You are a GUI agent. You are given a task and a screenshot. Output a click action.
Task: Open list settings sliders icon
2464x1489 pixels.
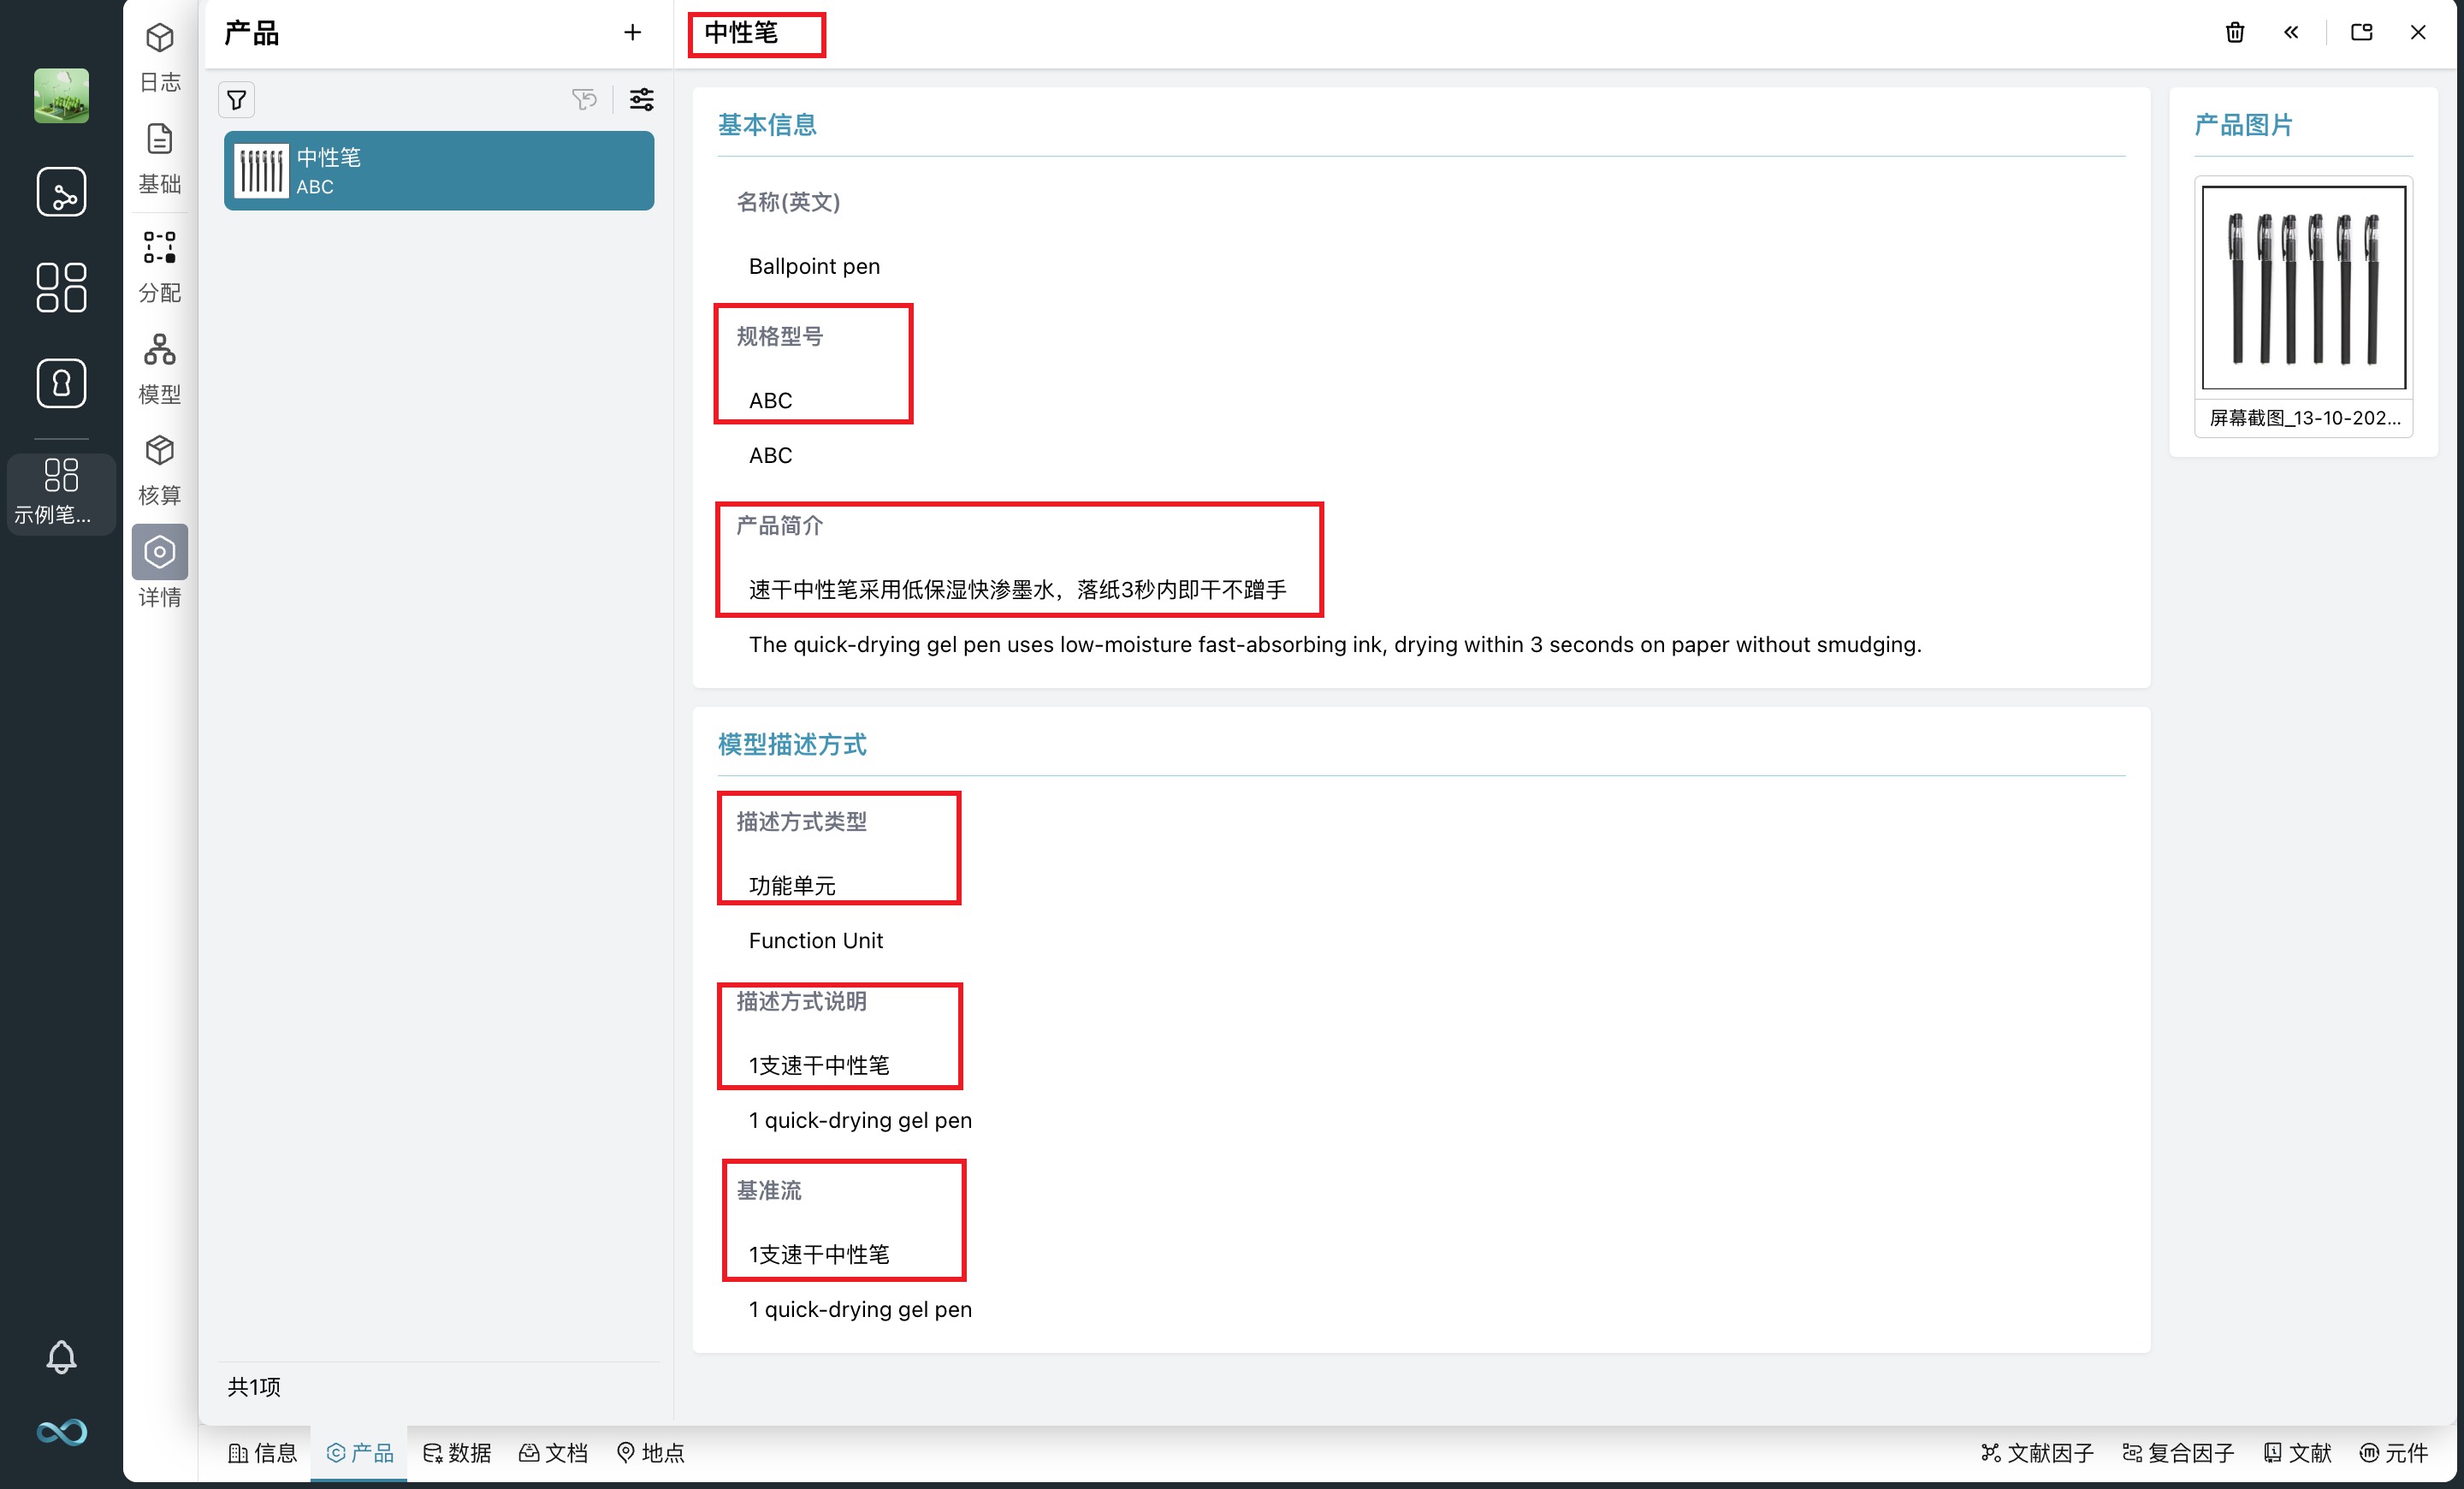tap(641, 100)
